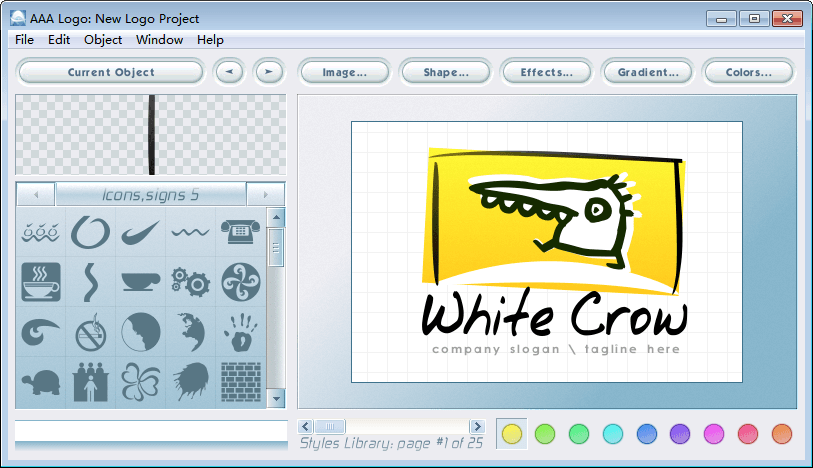Select the no smoking sign icon
This screenshot has width=813, height=468.
pyautogui.click(x=90, y=332)
